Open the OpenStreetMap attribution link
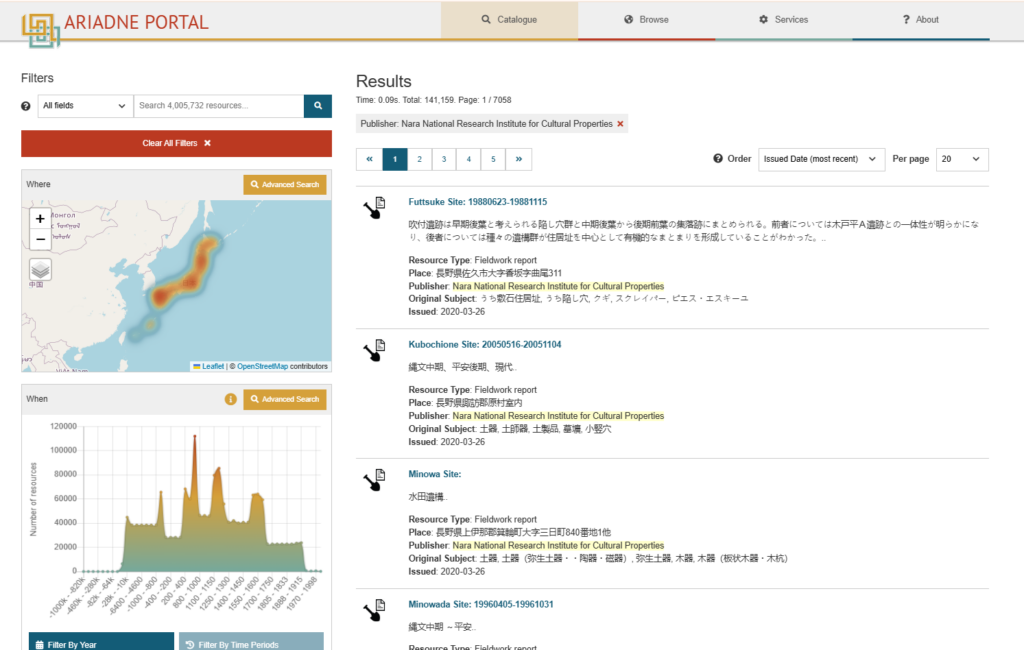This screenshot has width=1024, height=650. [262, 366]
